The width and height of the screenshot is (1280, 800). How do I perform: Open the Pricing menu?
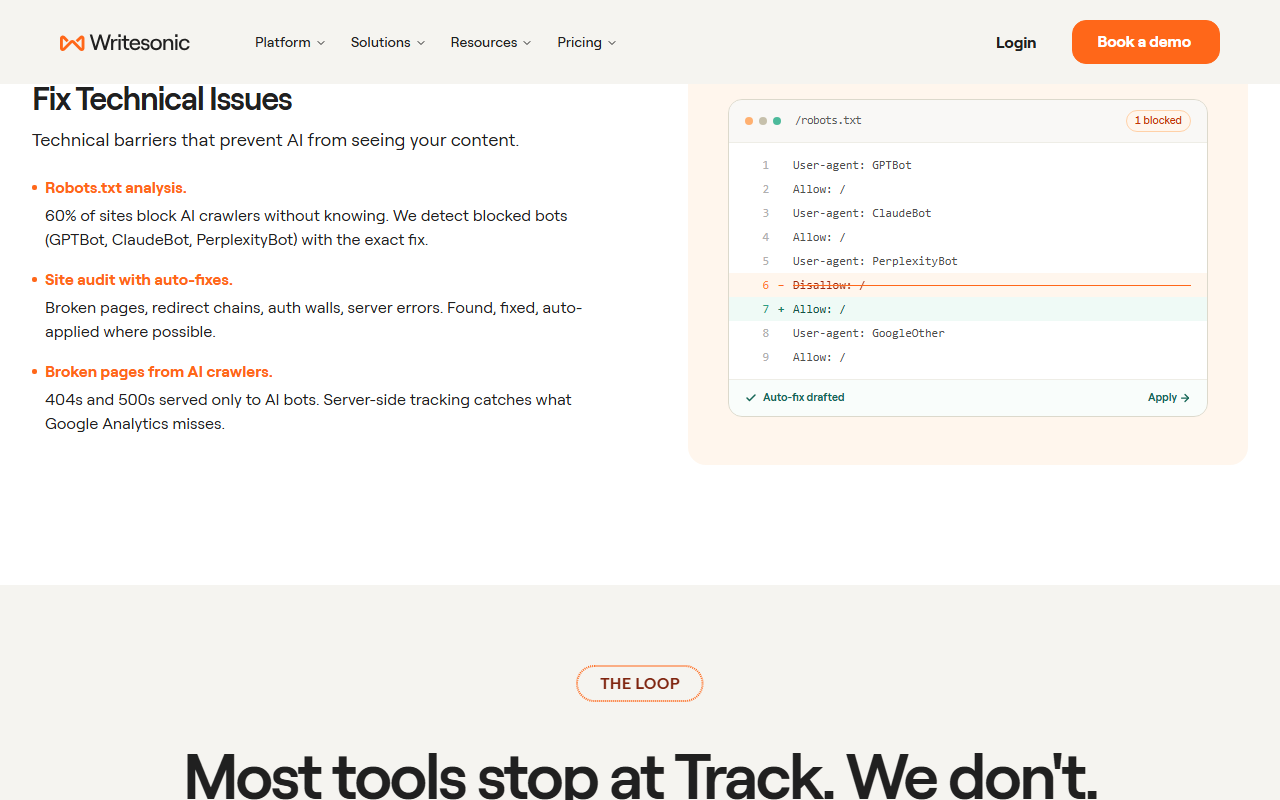coord(587,42)
